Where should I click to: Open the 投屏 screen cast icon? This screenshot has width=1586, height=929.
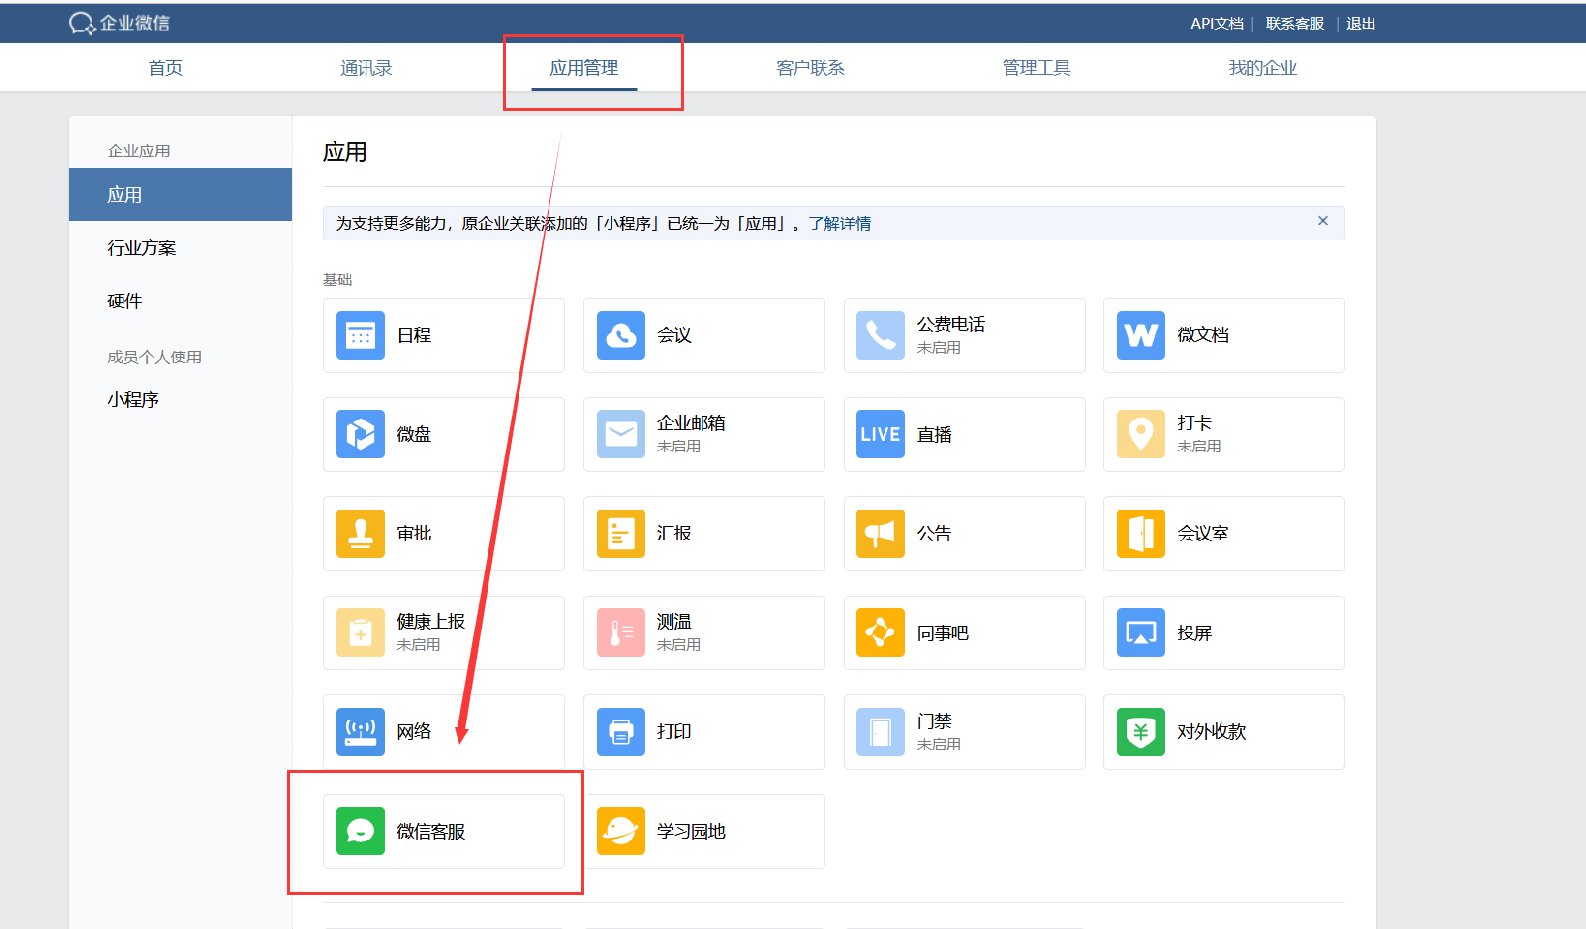click(1141, 633)
